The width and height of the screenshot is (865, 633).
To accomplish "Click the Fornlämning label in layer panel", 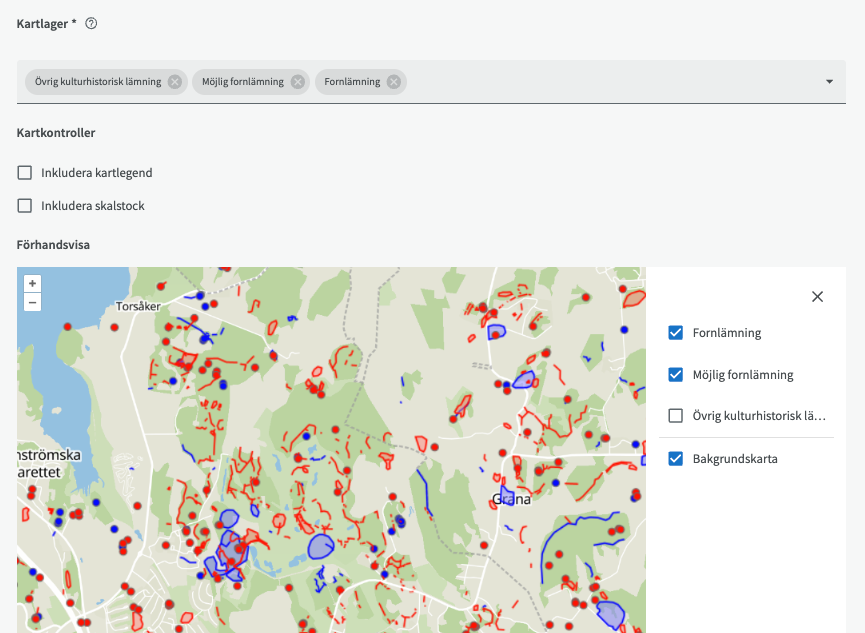I will click(x=727, y=333).
